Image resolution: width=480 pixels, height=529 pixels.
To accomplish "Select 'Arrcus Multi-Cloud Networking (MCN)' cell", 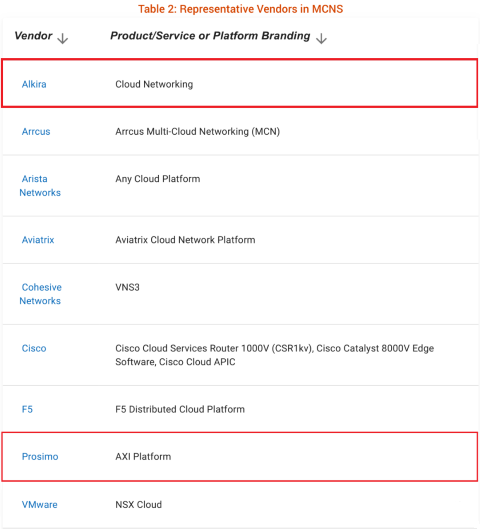I will click(x=198, y=131).
